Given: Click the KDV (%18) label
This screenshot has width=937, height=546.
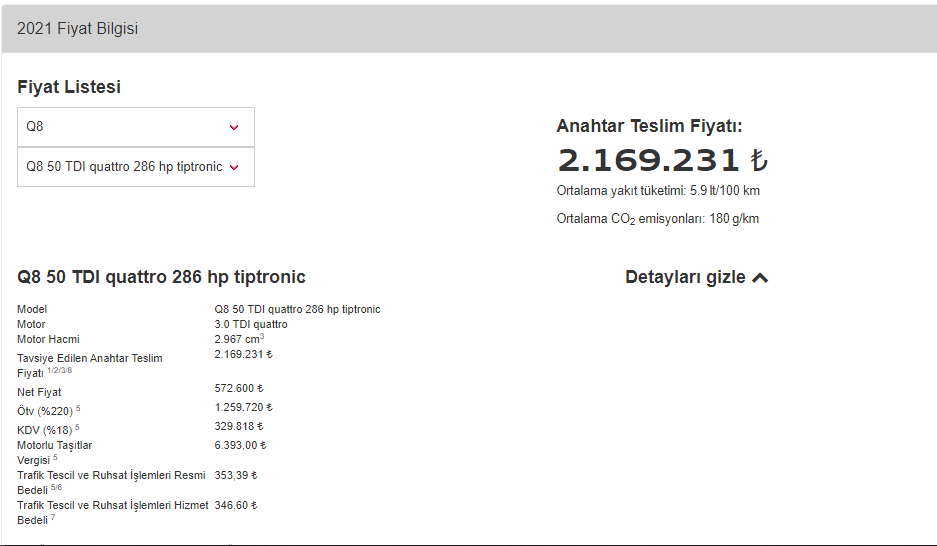Looking at the screenshot, I should (48, 430).
